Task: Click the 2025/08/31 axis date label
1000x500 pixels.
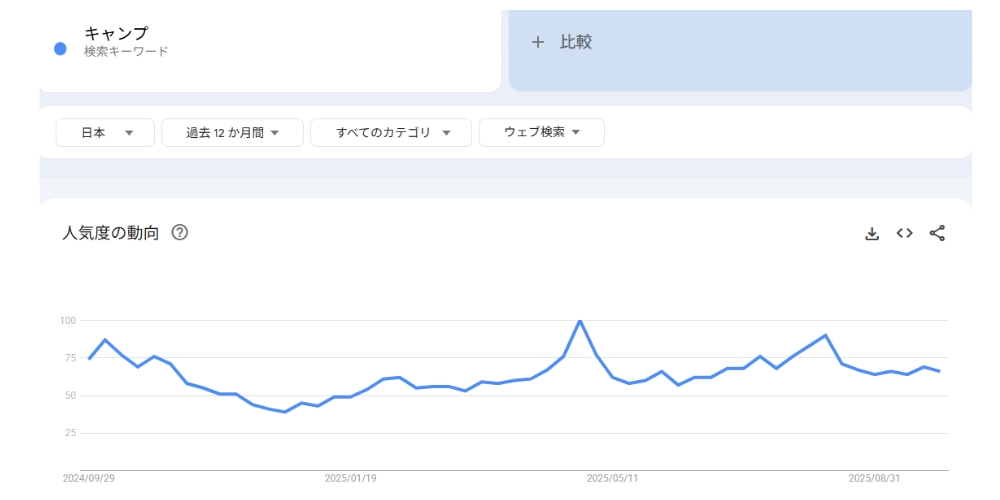Action: click(874, 479)
